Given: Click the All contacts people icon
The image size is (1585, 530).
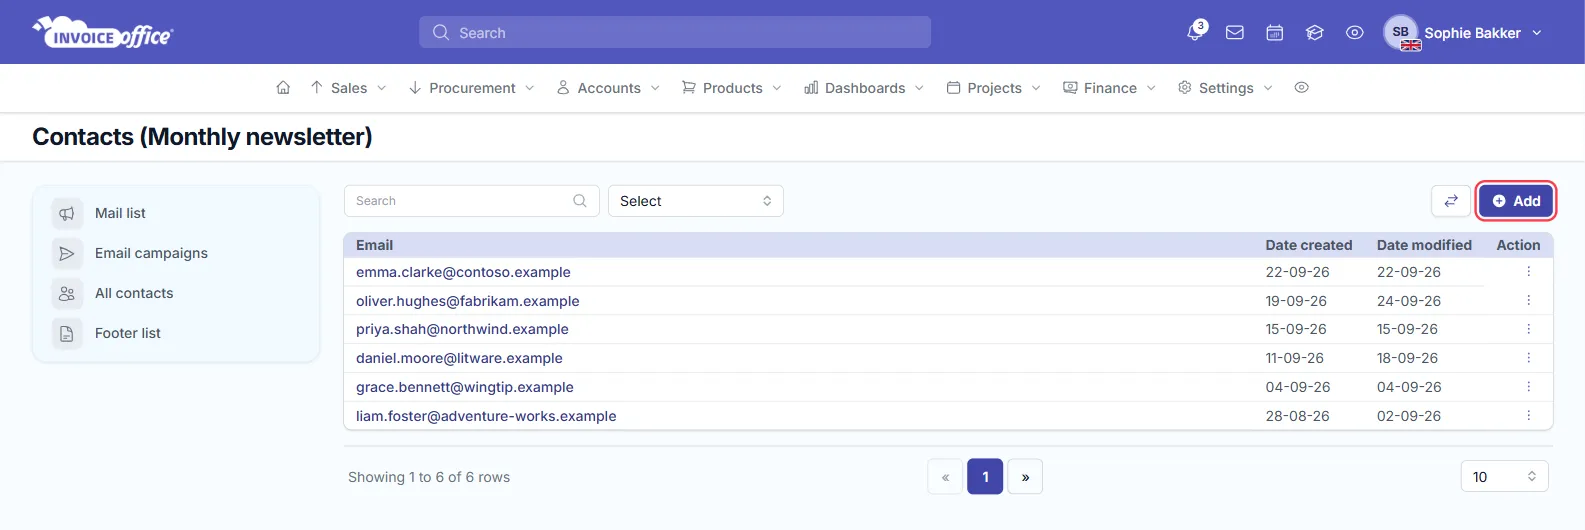Looking at the screenshot, I should tap(67, 294).
